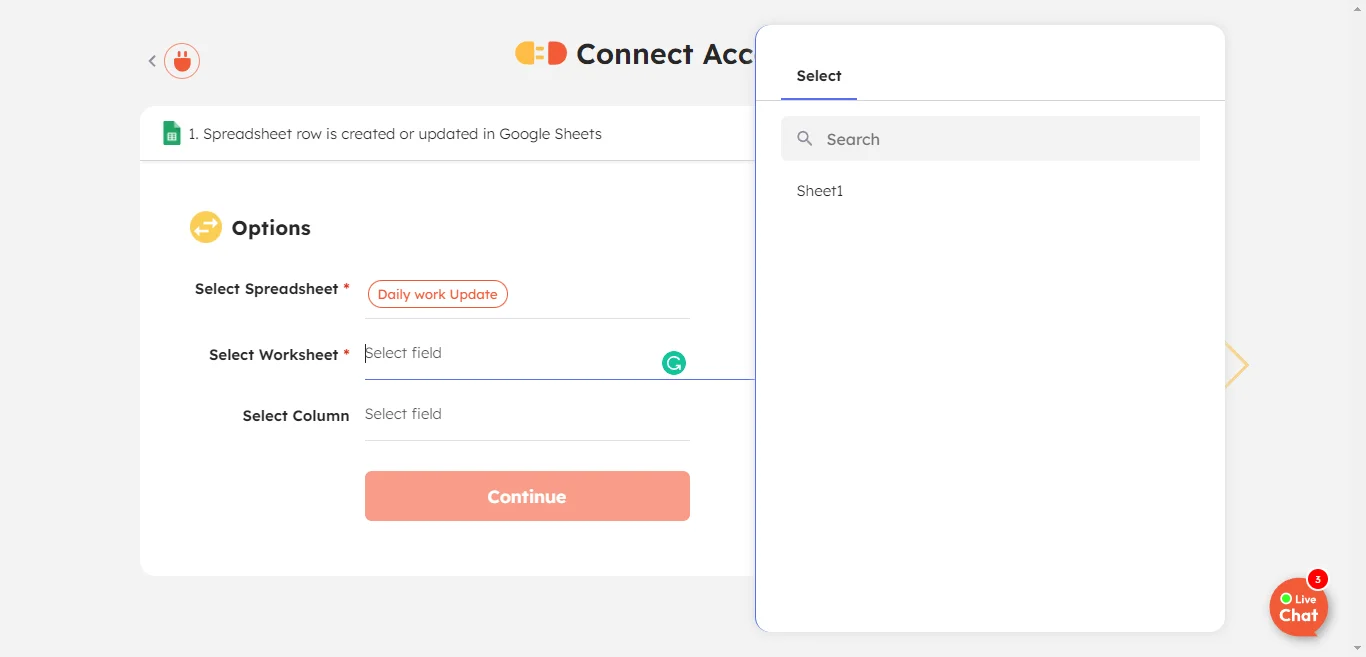
Task: Choose Sheet1 from the list
Action: [x=820, y=191]
